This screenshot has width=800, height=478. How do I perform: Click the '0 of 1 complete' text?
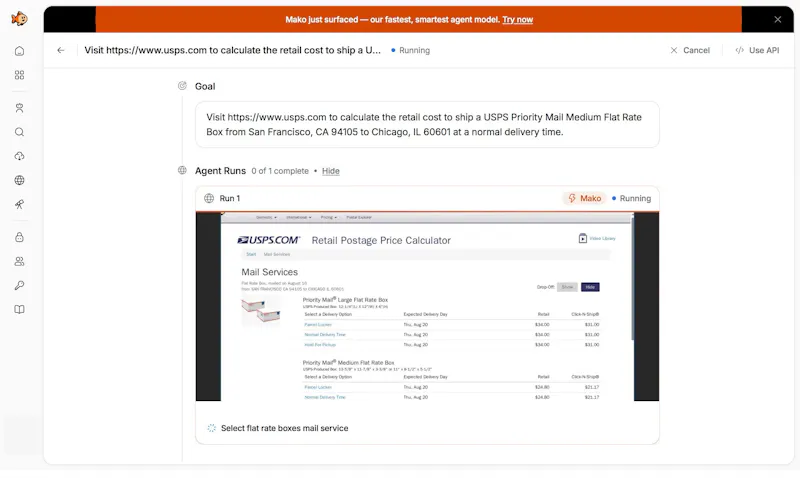(x=280, y=171)
